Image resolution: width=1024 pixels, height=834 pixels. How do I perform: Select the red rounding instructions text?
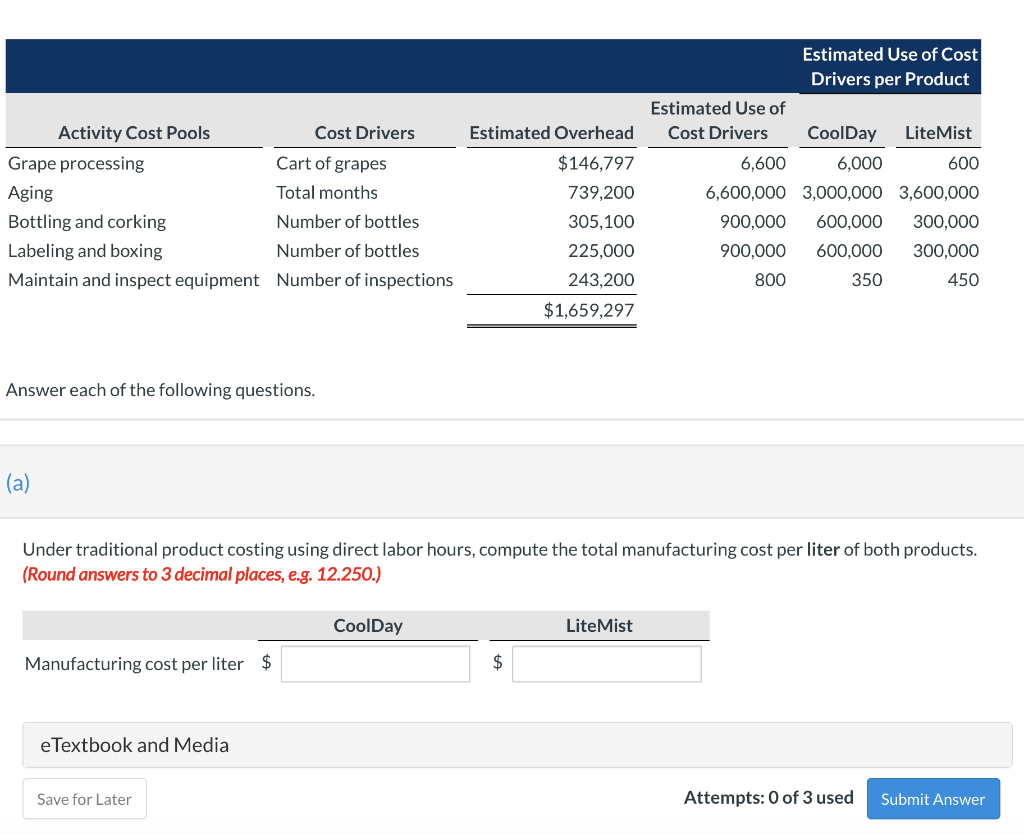[201, 575]
